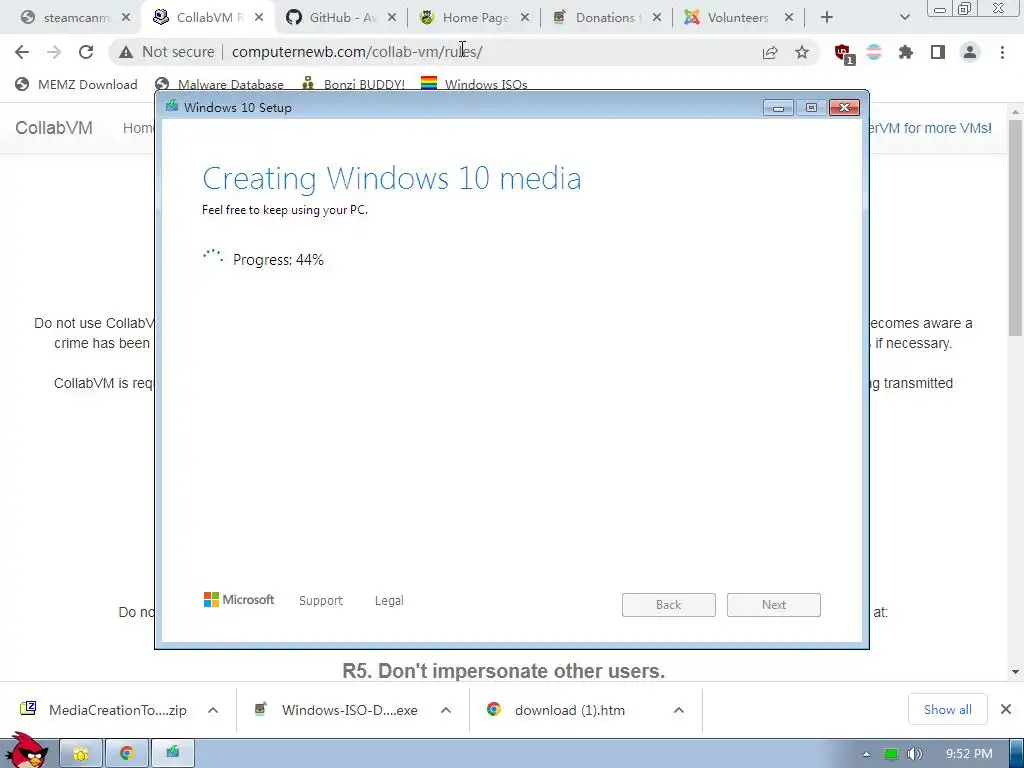Click Support link in Setup window
The width and height of the screenshot is (1024, 768).
coord(321,601)
